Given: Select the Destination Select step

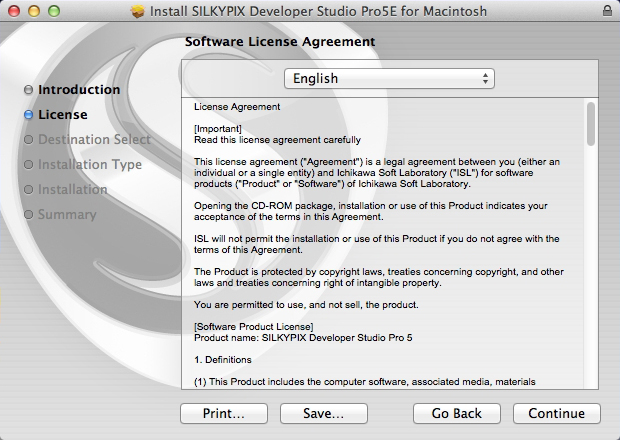Looking at the screenshot, I should [x=94, y=140].
